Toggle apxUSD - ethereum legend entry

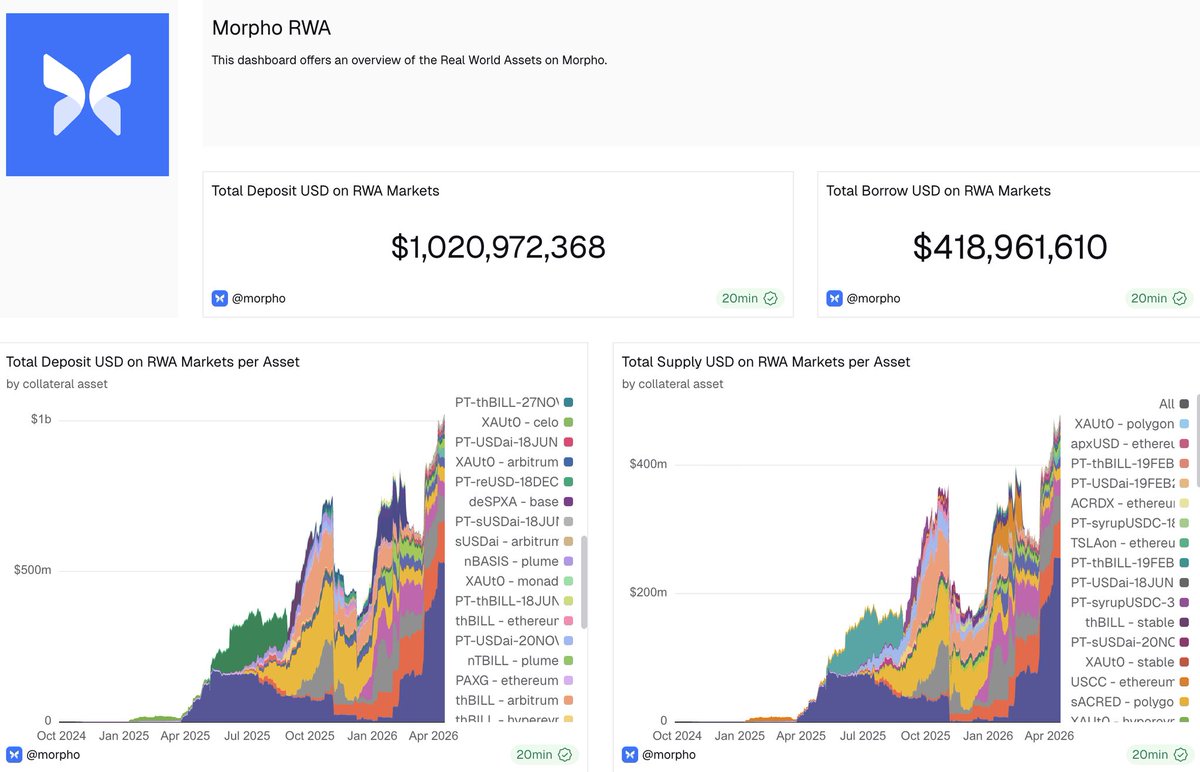click(1129, 443)
